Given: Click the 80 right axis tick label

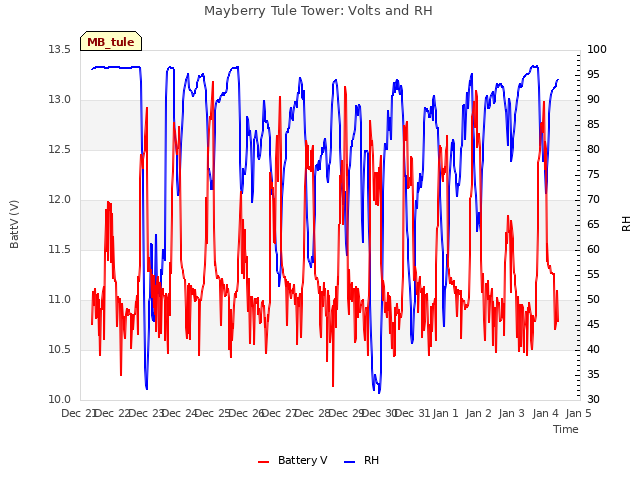Looking at the screenshot, I should pyautogui.click(x=593, y=150).
